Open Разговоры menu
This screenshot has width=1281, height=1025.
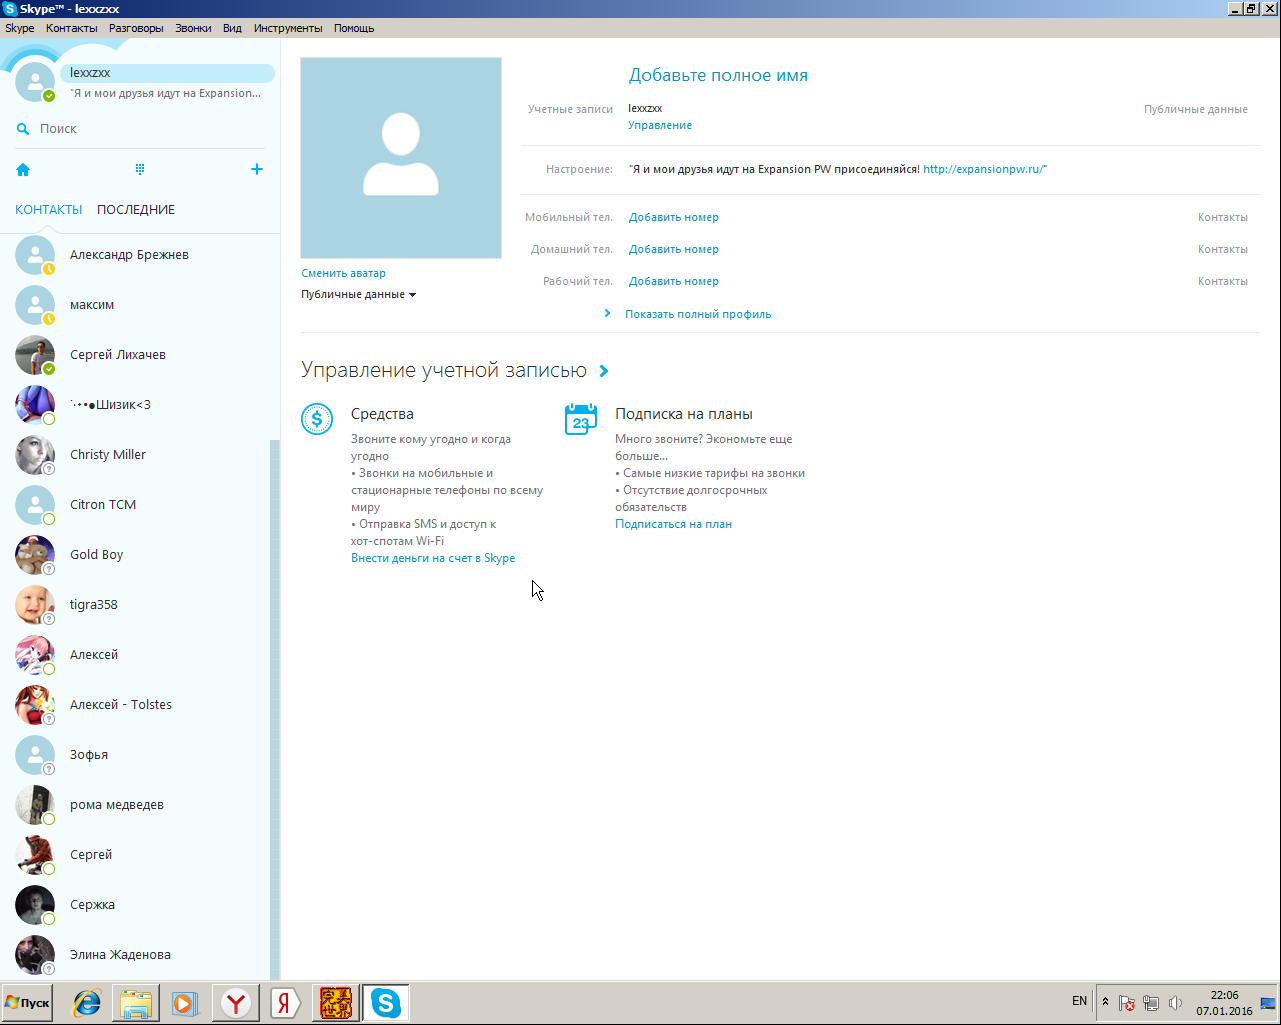(136, 28)
